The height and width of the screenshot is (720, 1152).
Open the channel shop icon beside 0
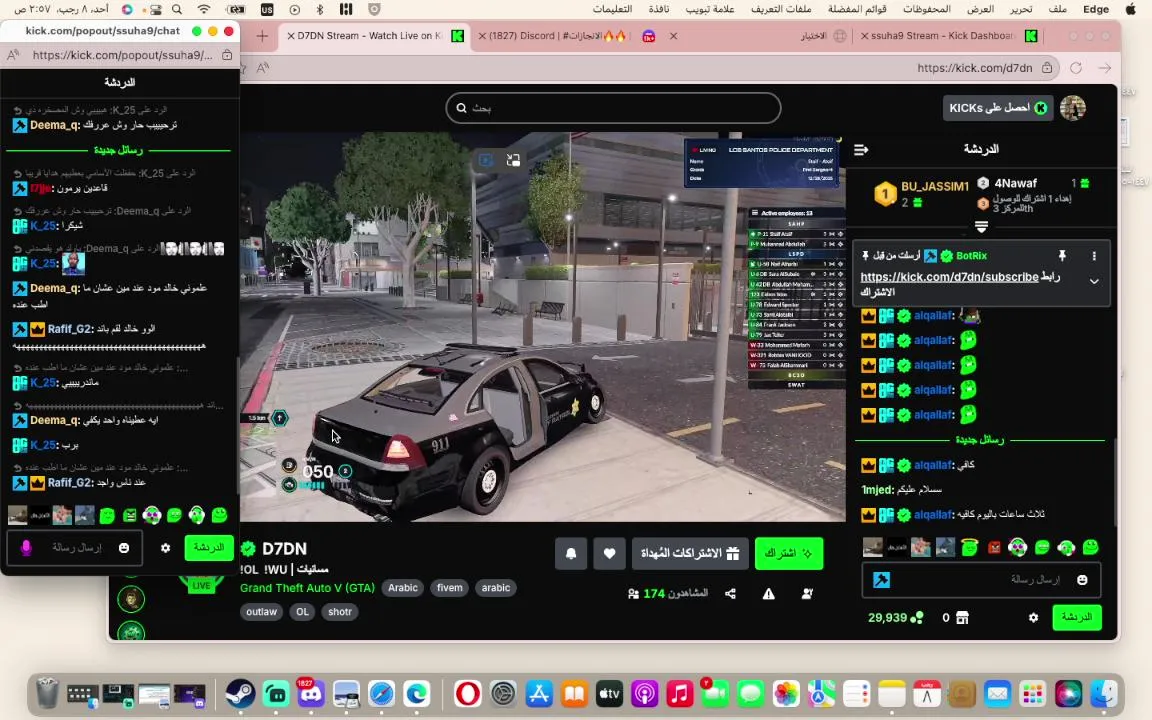[x=962, y=617]
